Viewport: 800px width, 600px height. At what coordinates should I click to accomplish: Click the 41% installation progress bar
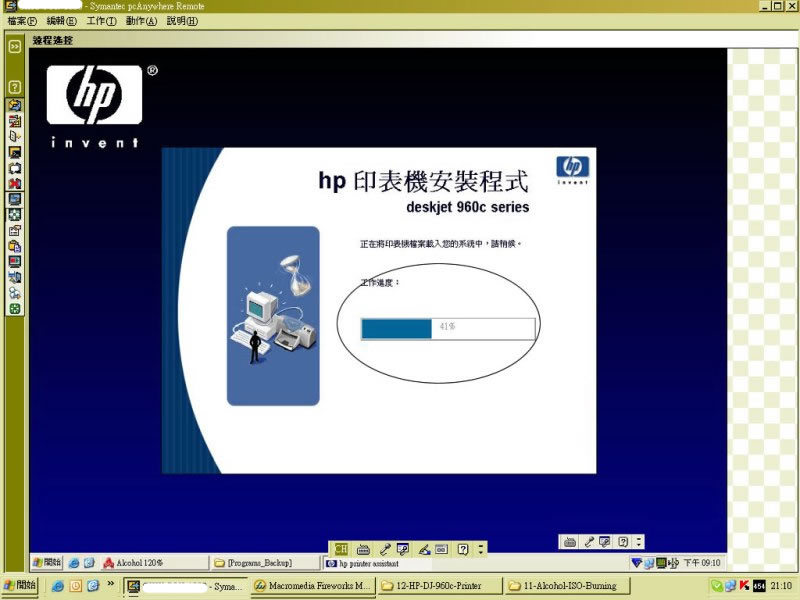448,329
